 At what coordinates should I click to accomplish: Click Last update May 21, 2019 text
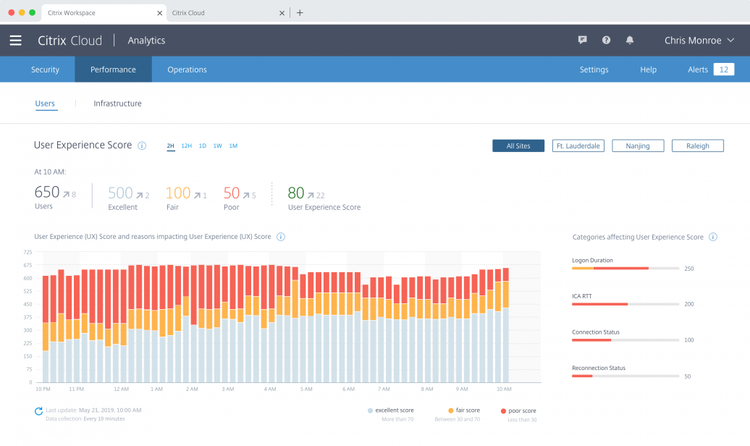pyautogui.click(x=93, y=410)
